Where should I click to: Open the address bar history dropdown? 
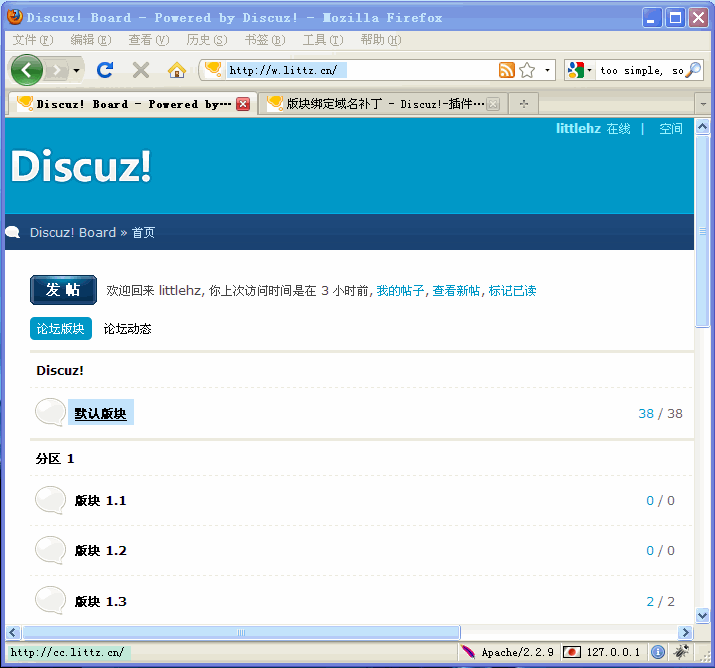tap(547, 70)
